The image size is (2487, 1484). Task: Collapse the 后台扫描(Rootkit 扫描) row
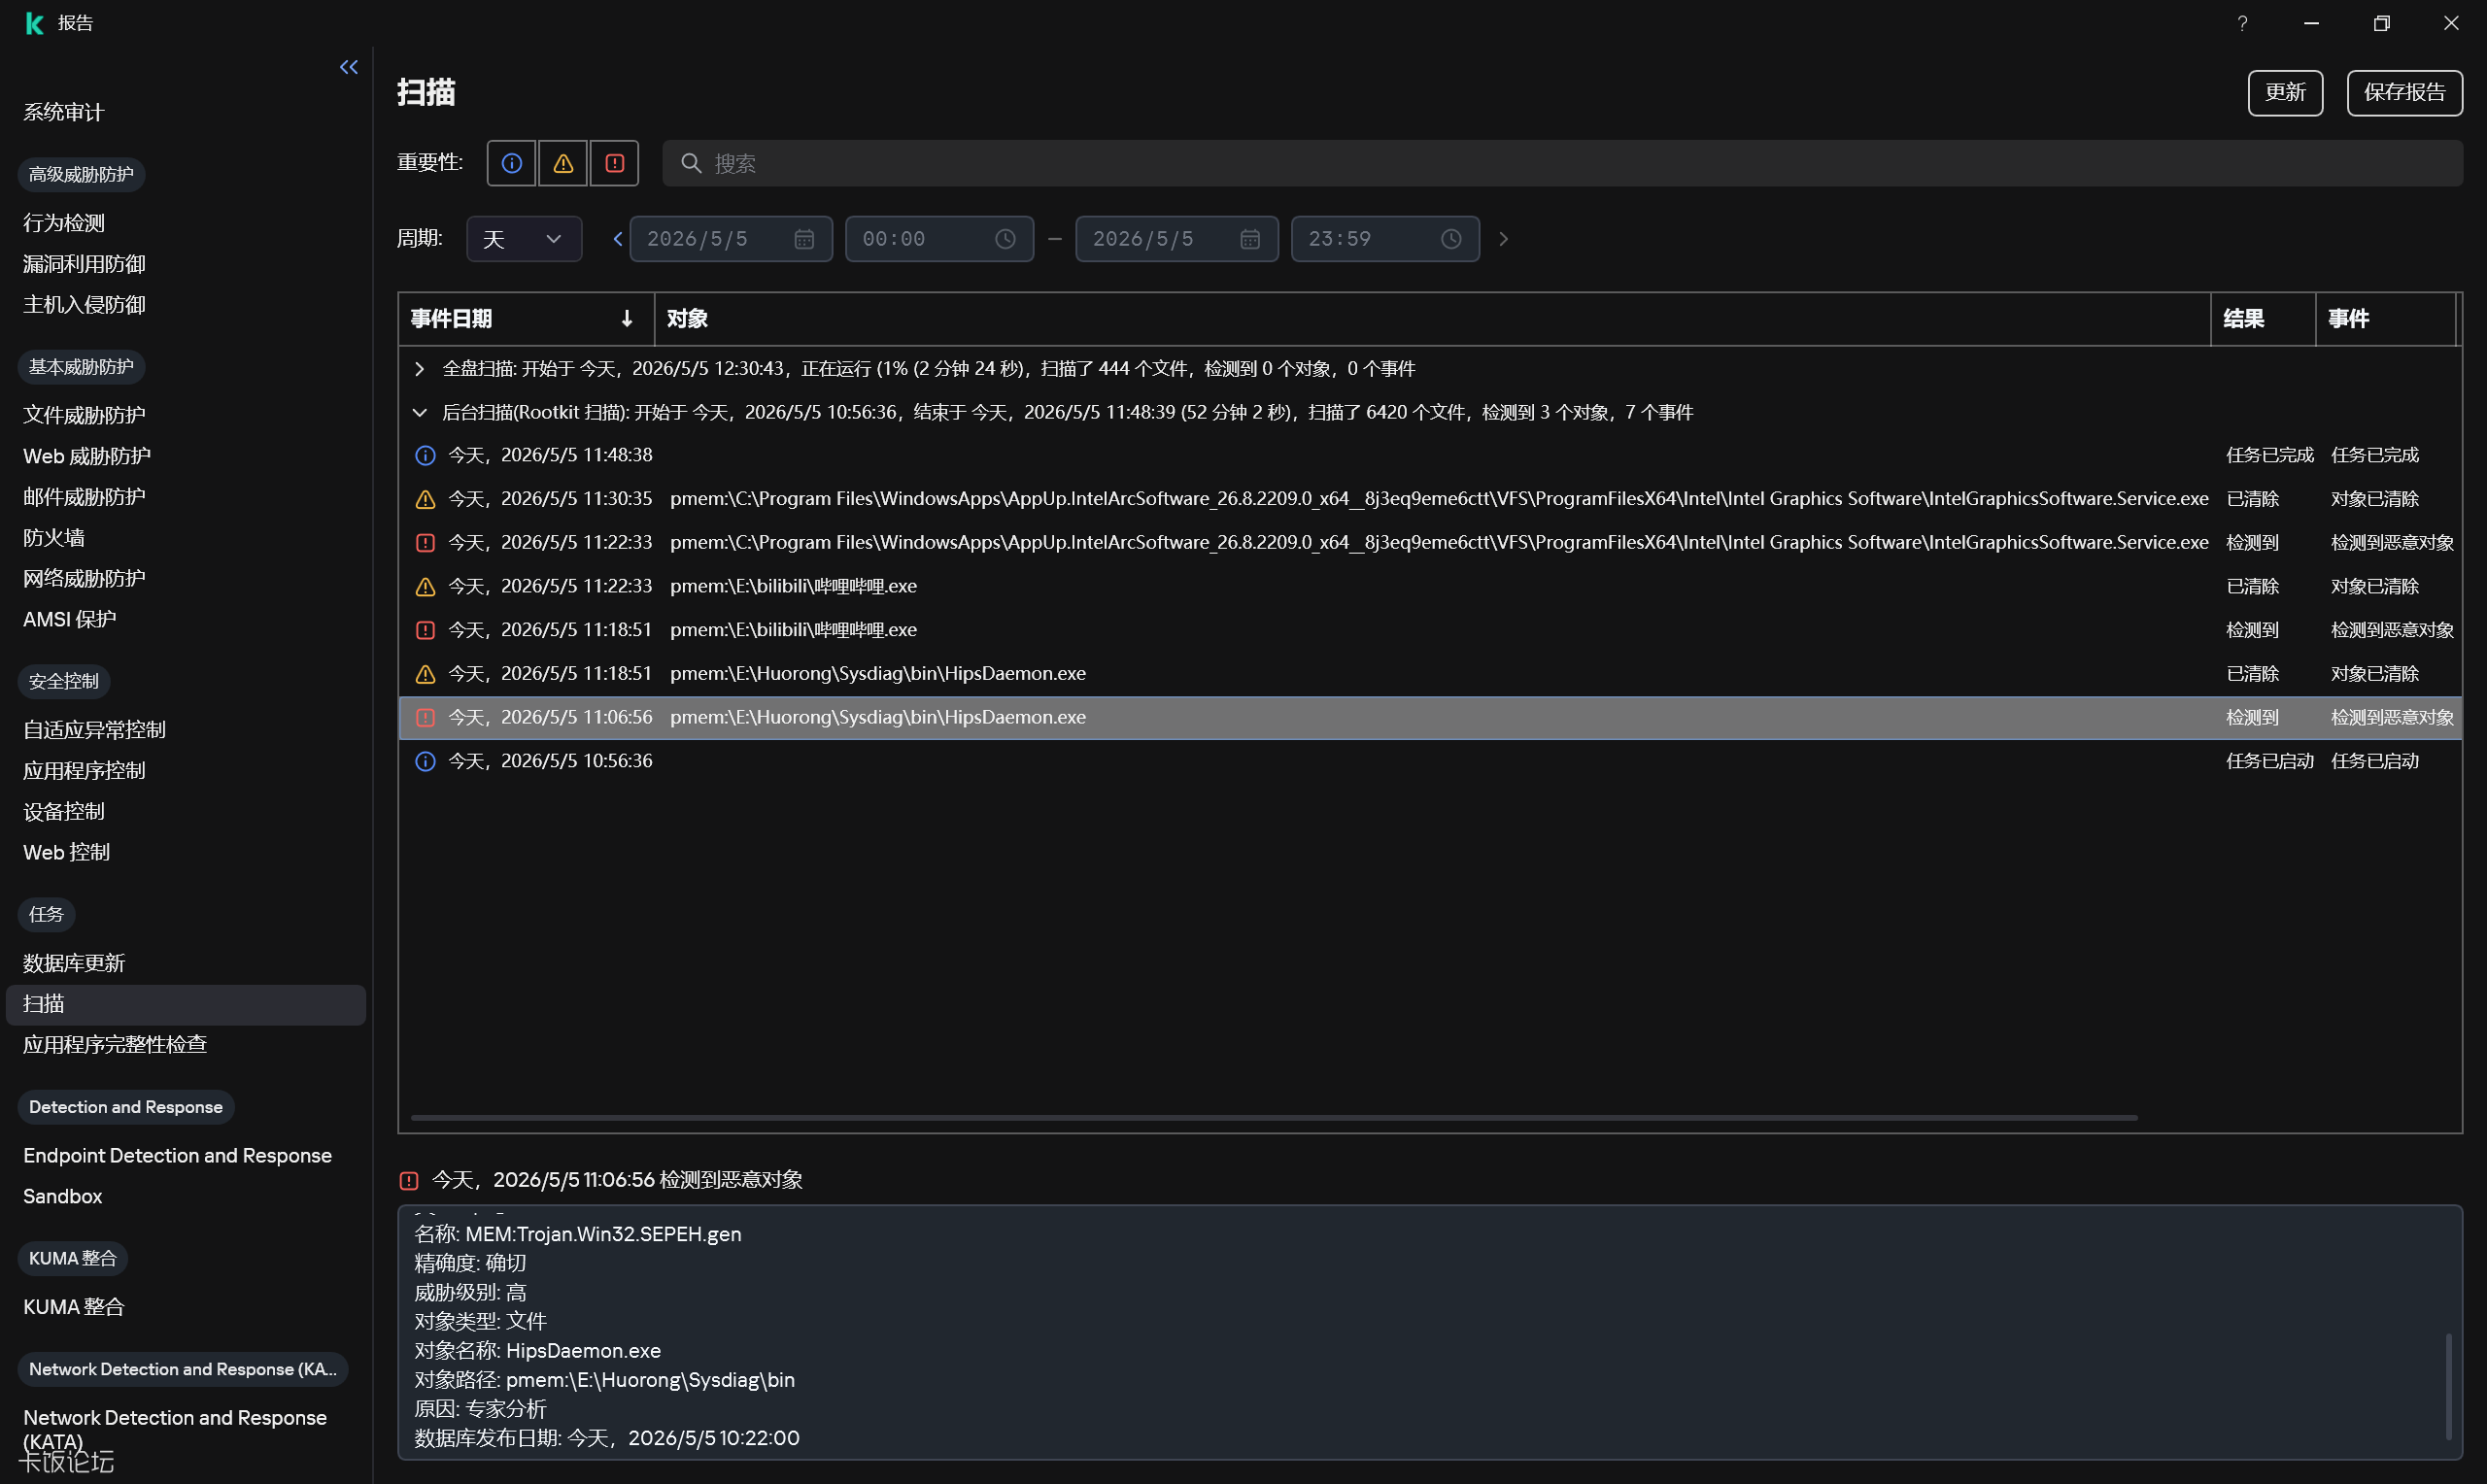coord(420,413)
